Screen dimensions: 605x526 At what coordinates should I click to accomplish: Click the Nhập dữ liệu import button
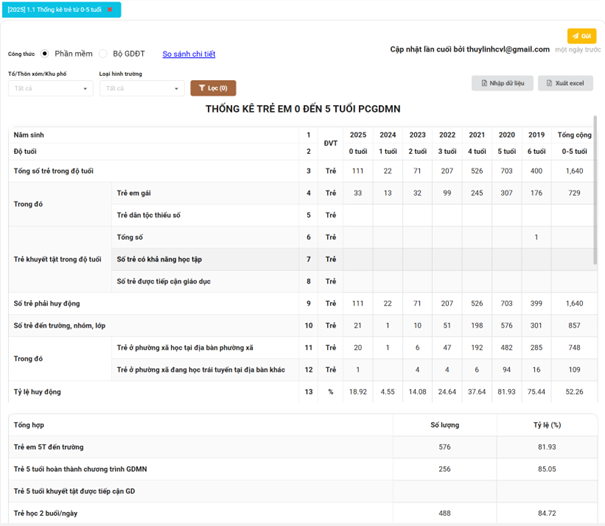click(502, 83)
